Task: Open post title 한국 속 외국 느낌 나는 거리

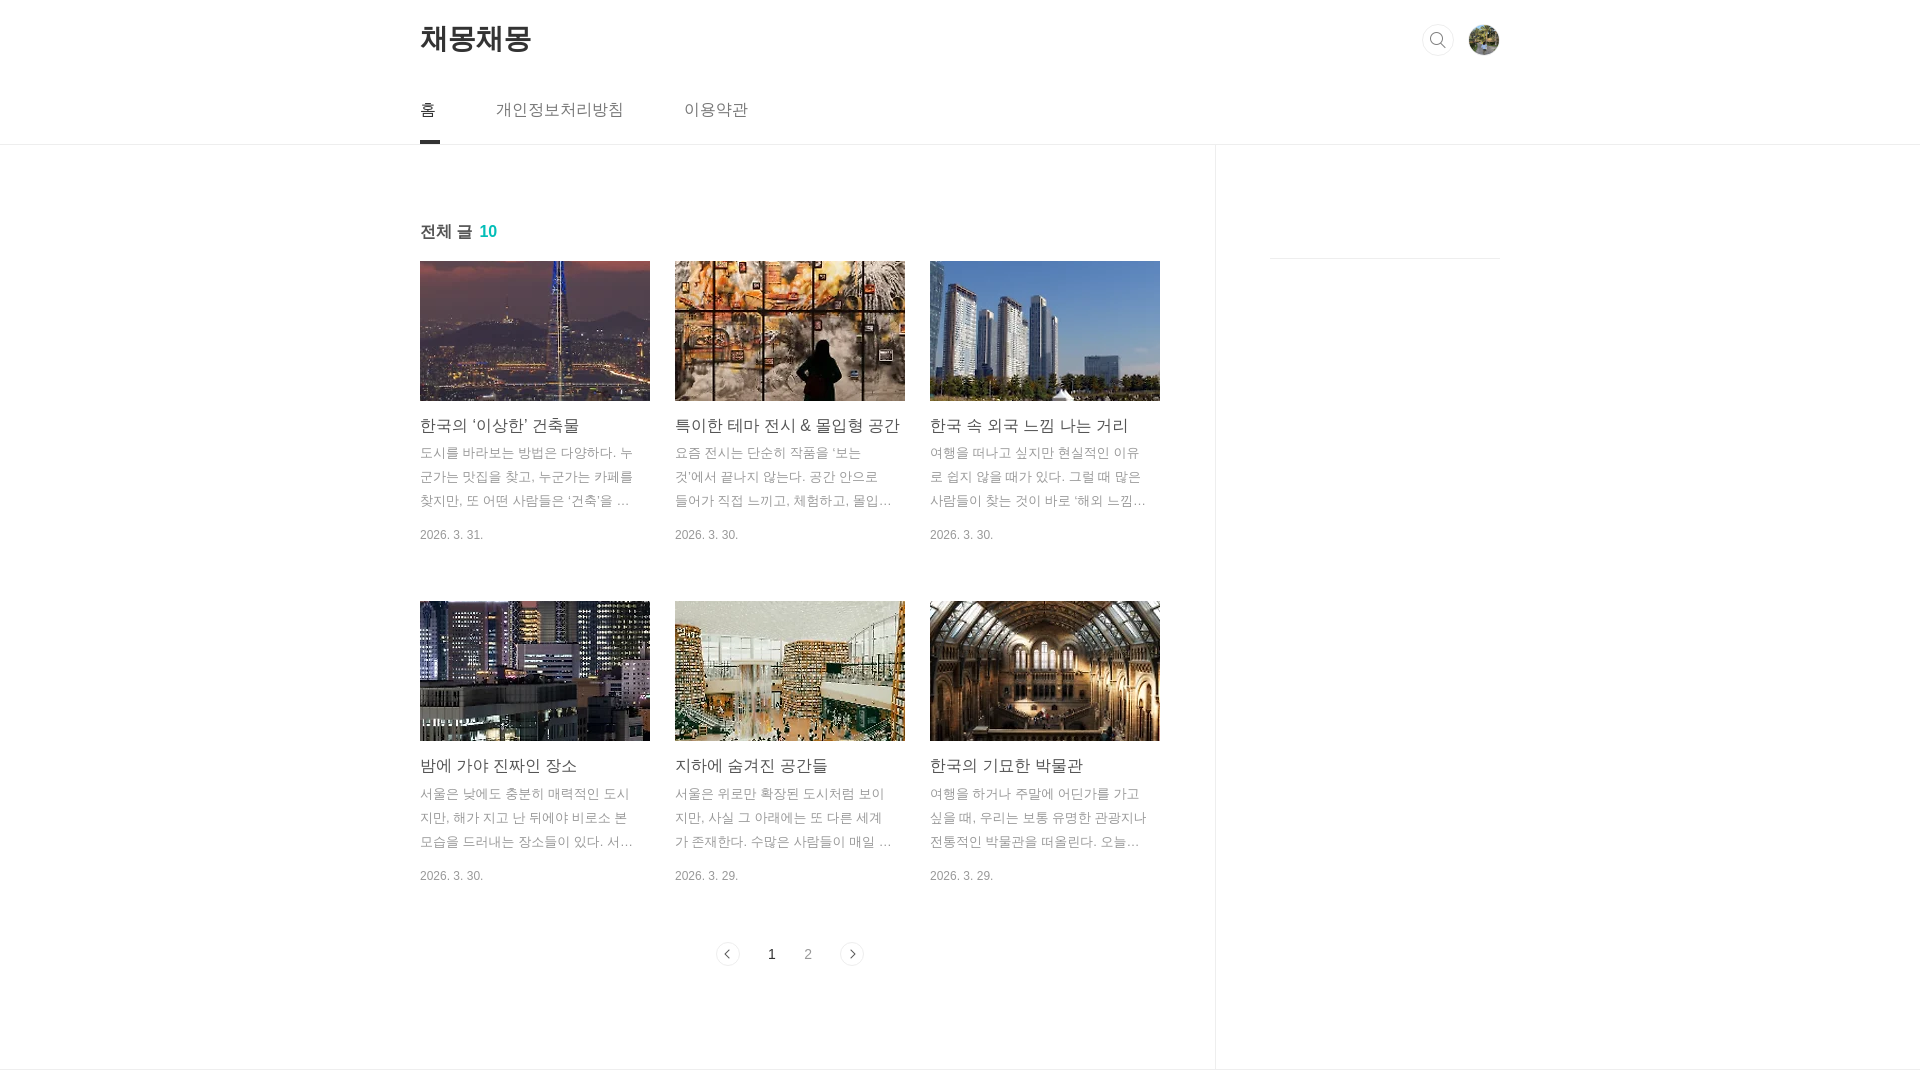Action: [x=1029, y=426]
